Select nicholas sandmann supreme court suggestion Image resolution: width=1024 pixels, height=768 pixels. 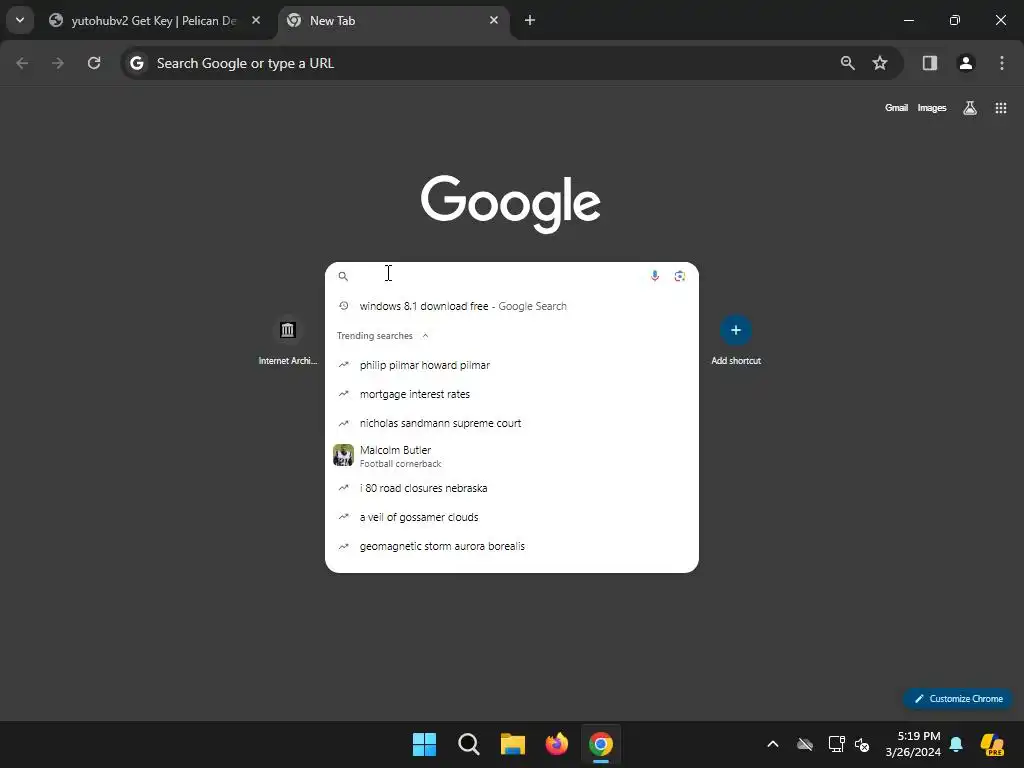pyautogui.click(x=512, y=423)
